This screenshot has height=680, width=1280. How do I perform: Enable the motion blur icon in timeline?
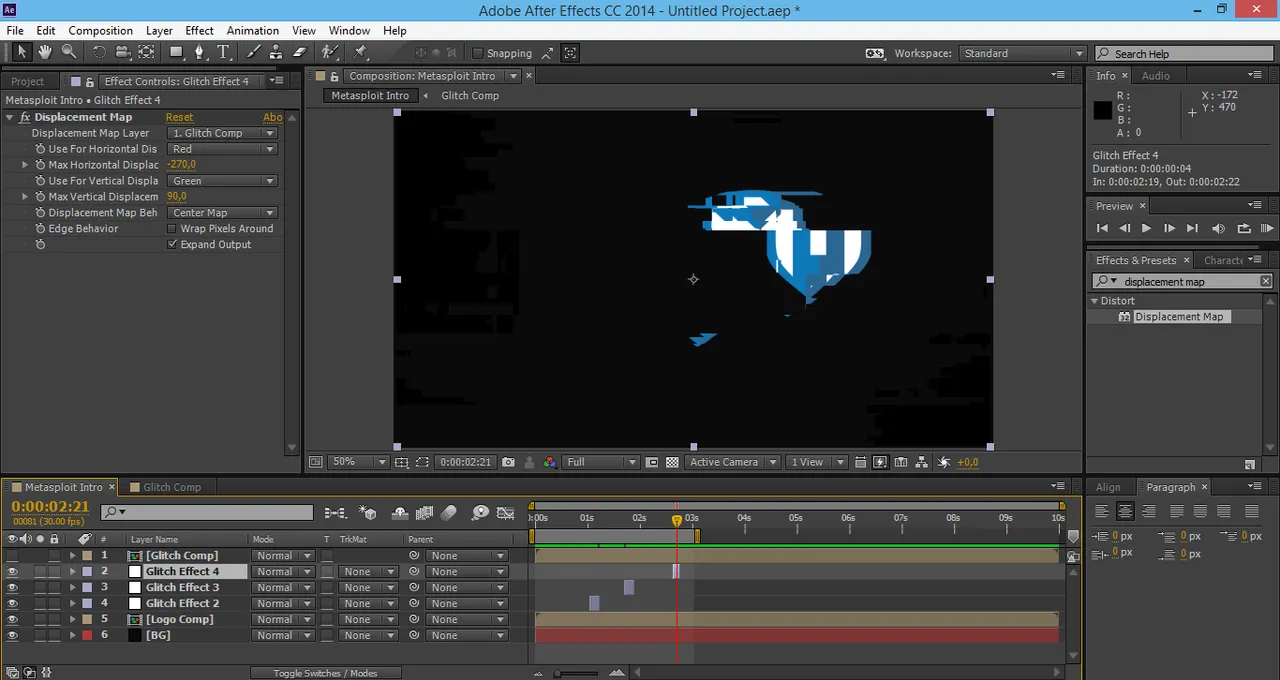pos(449,513)
